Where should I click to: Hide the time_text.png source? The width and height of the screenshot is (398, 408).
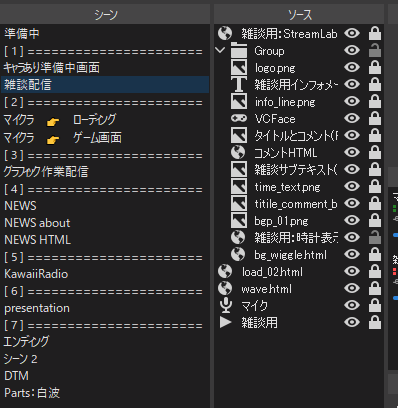click(x=352, y=186)
